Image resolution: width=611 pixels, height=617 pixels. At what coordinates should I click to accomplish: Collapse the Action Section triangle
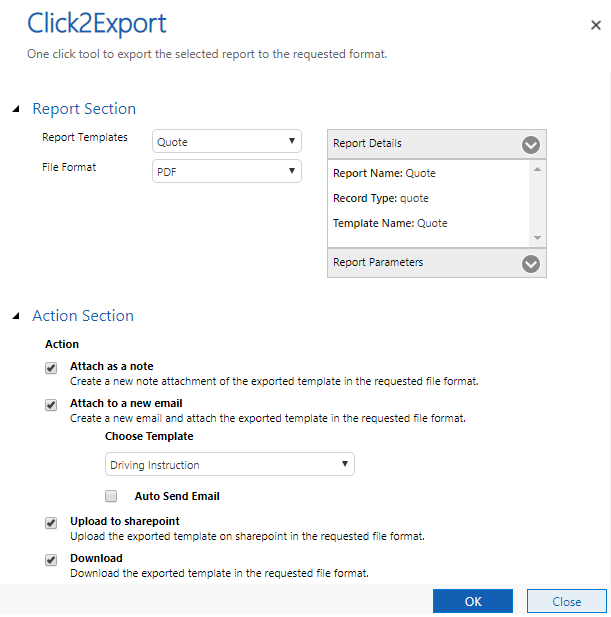pyautogui.click(x=16, y=316)
